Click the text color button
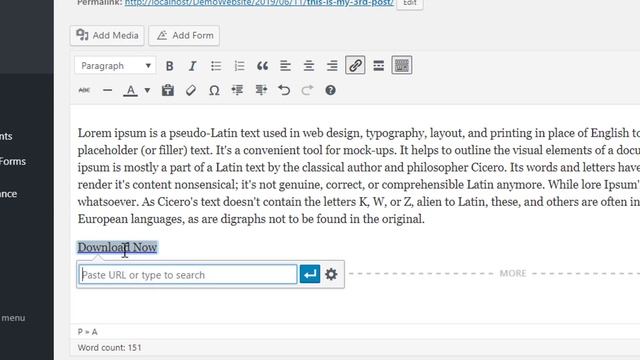640x360 pixels. pyautogui.click(x=130, y=90)
